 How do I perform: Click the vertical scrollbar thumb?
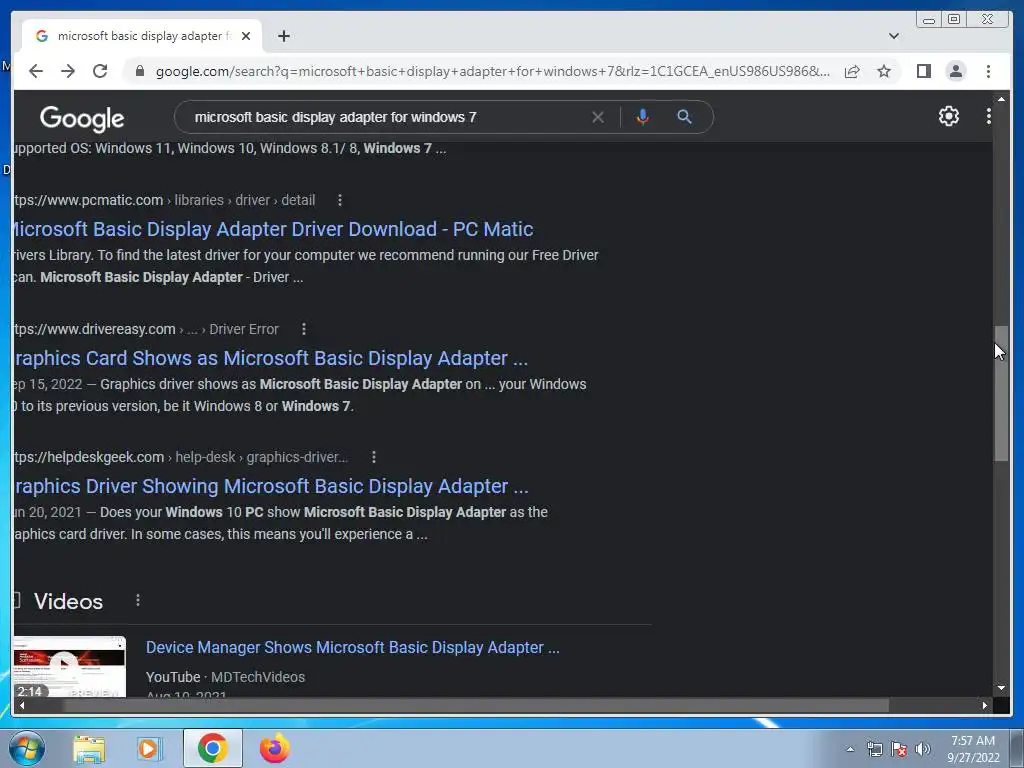click(1001, 394)
